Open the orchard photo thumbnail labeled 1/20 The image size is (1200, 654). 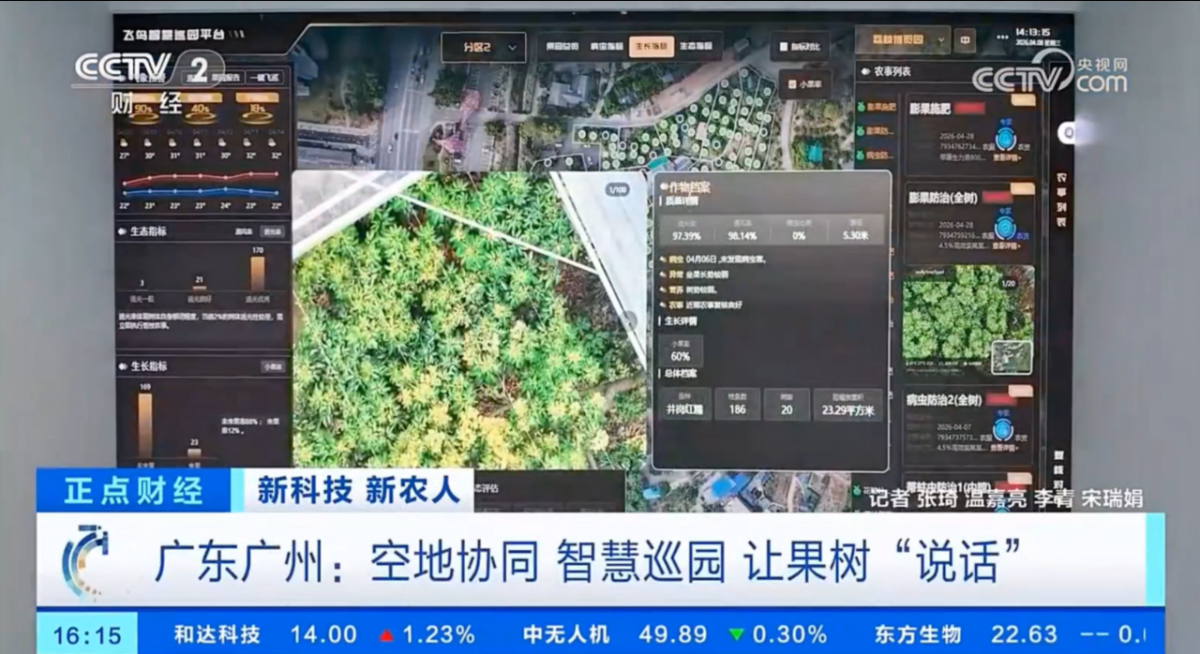968,321
